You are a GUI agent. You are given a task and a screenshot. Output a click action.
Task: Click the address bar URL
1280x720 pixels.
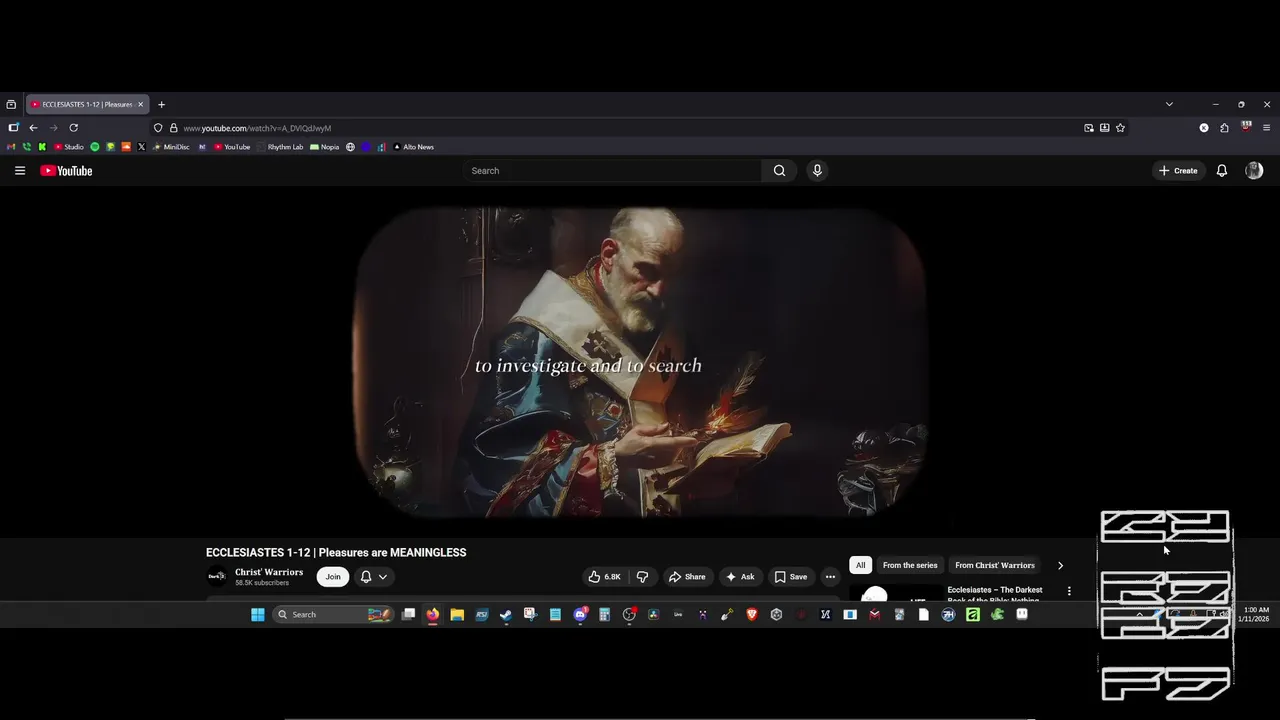pos(257,128)
